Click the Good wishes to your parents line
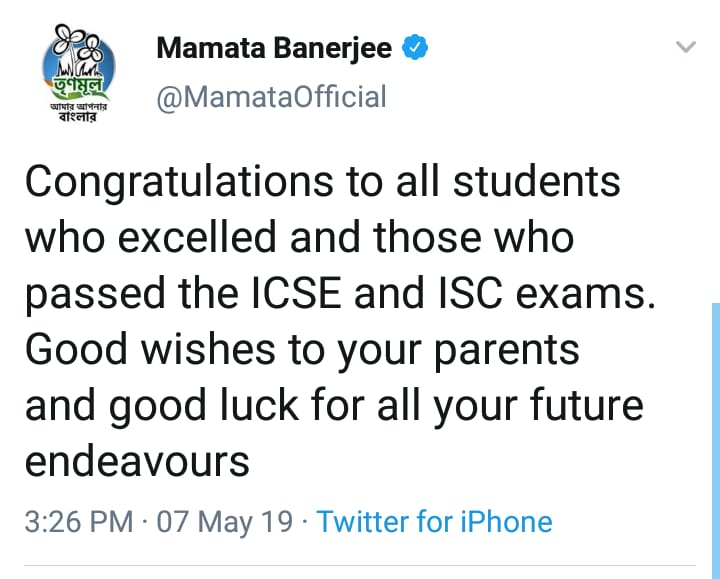The width and height of the screenshot is (720, 579). (302, 351)
